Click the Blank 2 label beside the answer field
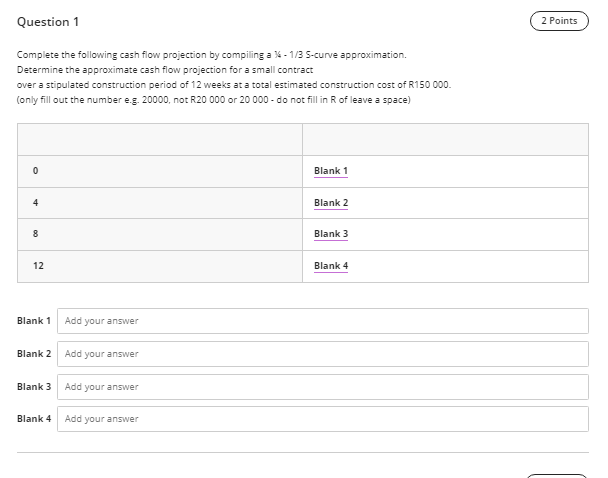This screenshot has height=478, width=608. click(x=34, y=354)
